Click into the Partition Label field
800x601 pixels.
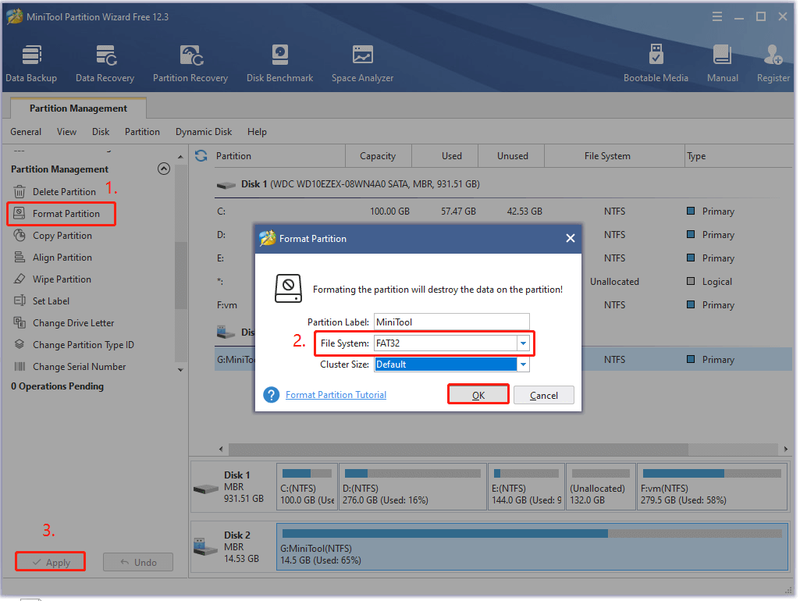(452, 322)
